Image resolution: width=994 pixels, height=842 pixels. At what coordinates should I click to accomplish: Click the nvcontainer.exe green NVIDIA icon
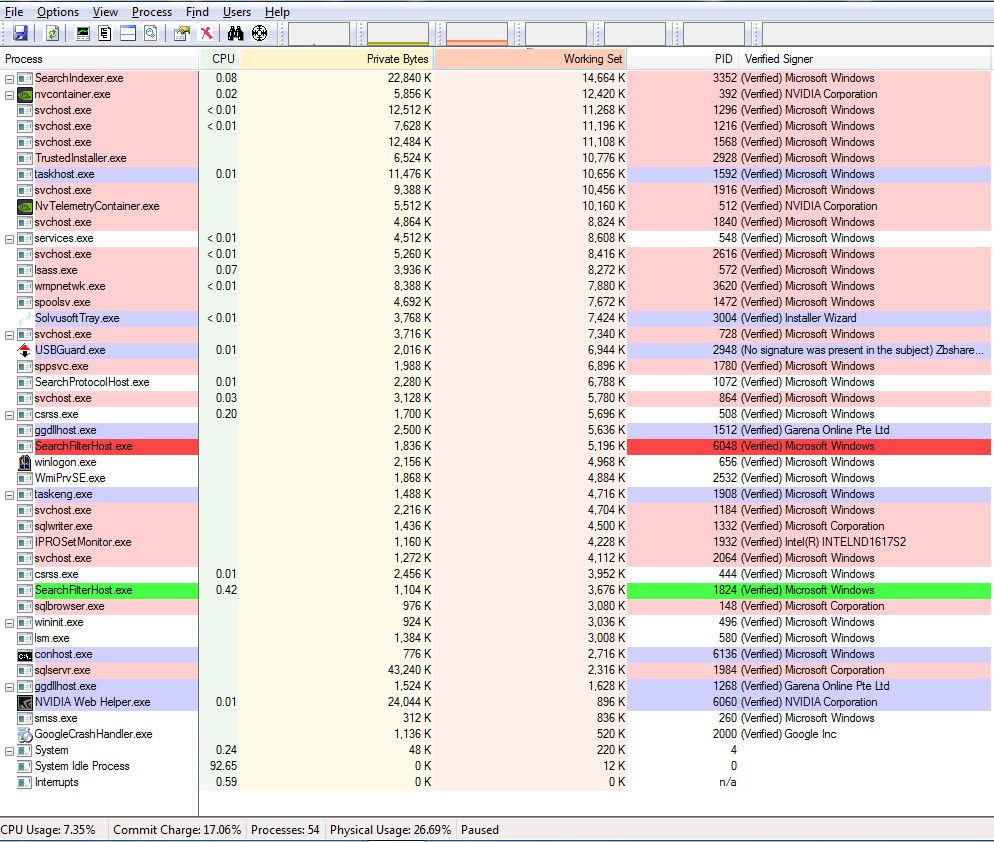(x=25, y=94)
